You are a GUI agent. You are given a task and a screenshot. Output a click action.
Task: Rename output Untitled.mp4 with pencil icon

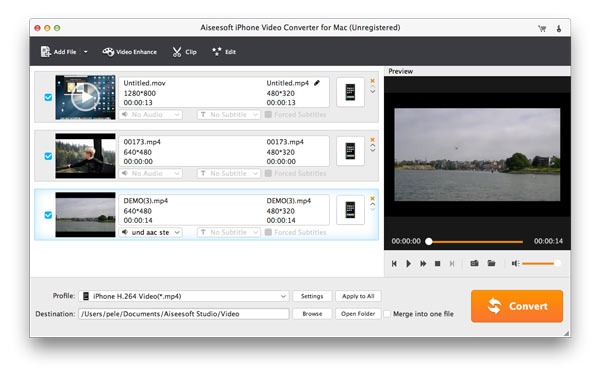click(x=317, y=83)
